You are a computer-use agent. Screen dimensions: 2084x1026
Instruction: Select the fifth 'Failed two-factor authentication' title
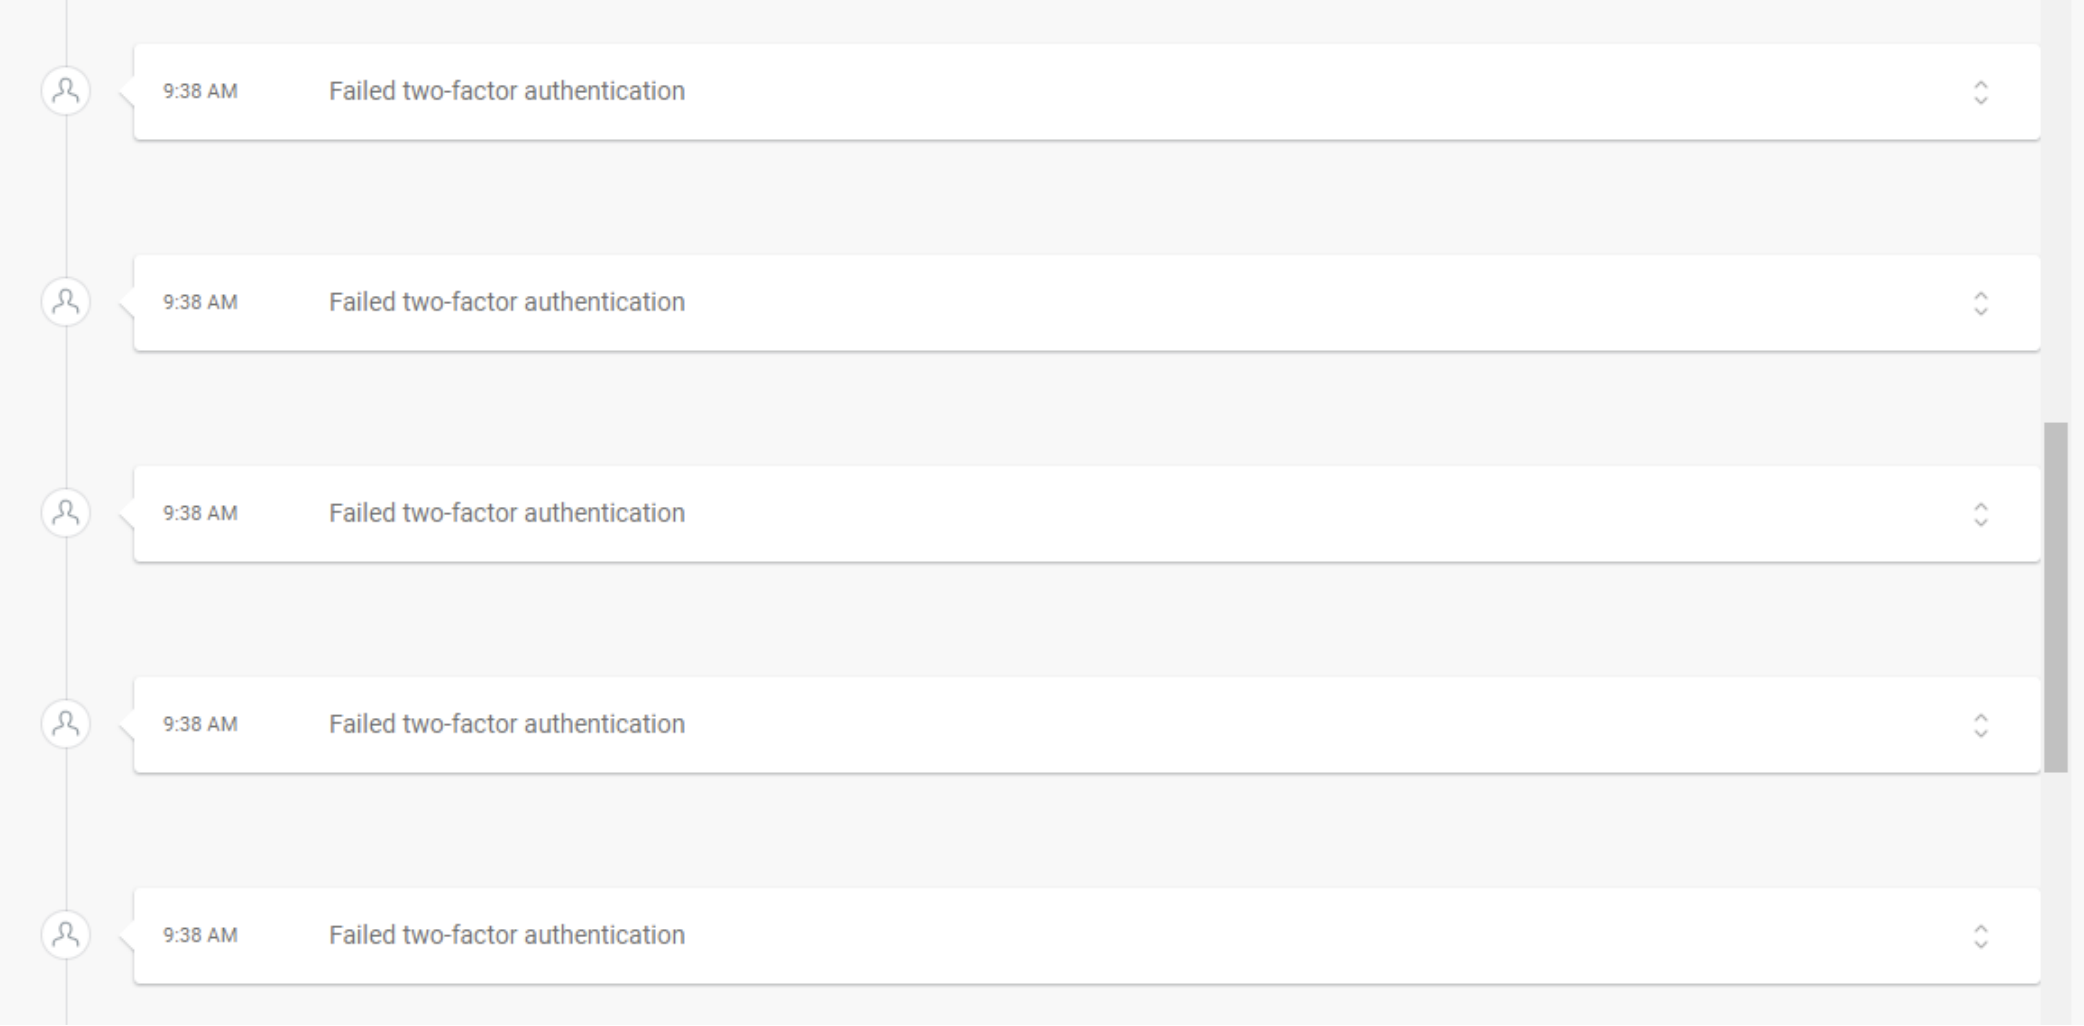[507, 935]
